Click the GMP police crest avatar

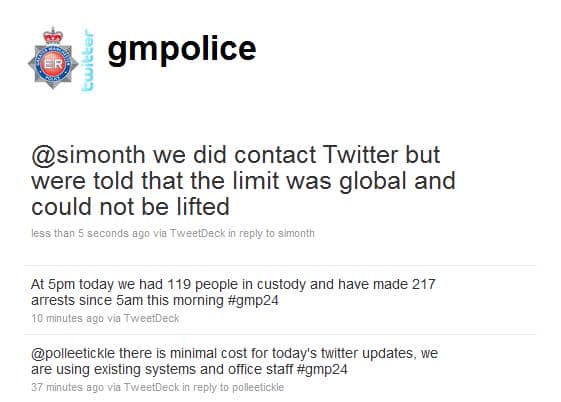[x=53, y=58]
